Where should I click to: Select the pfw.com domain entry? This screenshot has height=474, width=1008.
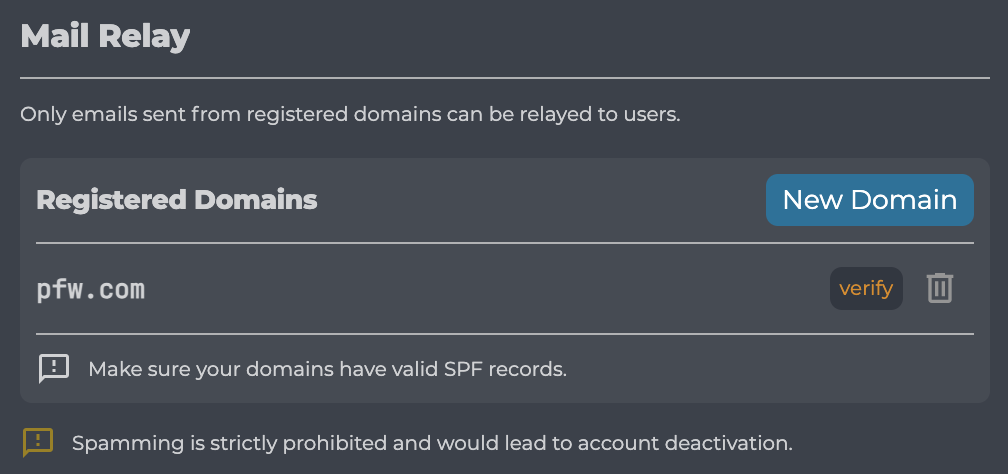click(x=91, y=290)
